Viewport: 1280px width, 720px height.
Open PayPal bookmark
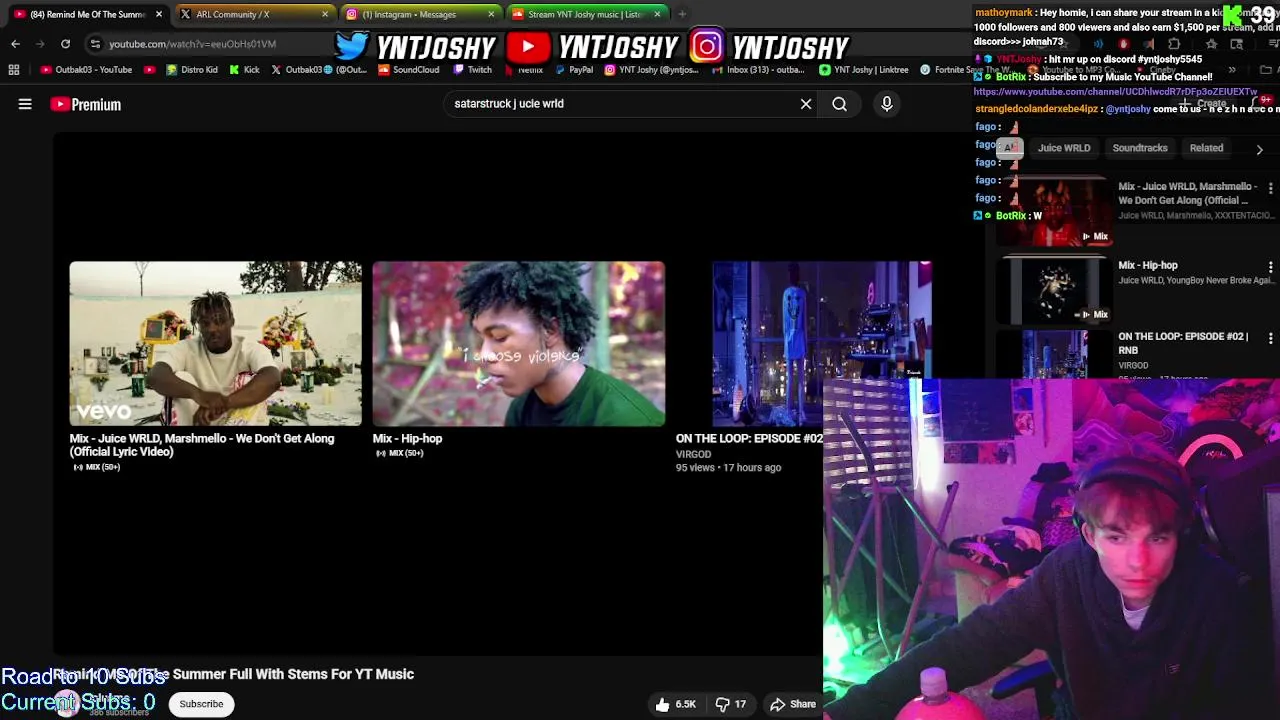[x=574, y=70]
